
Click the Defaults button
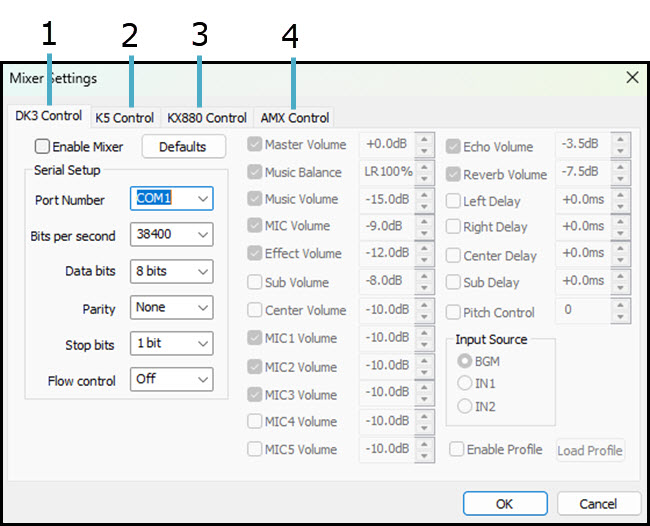coord(182,147)
